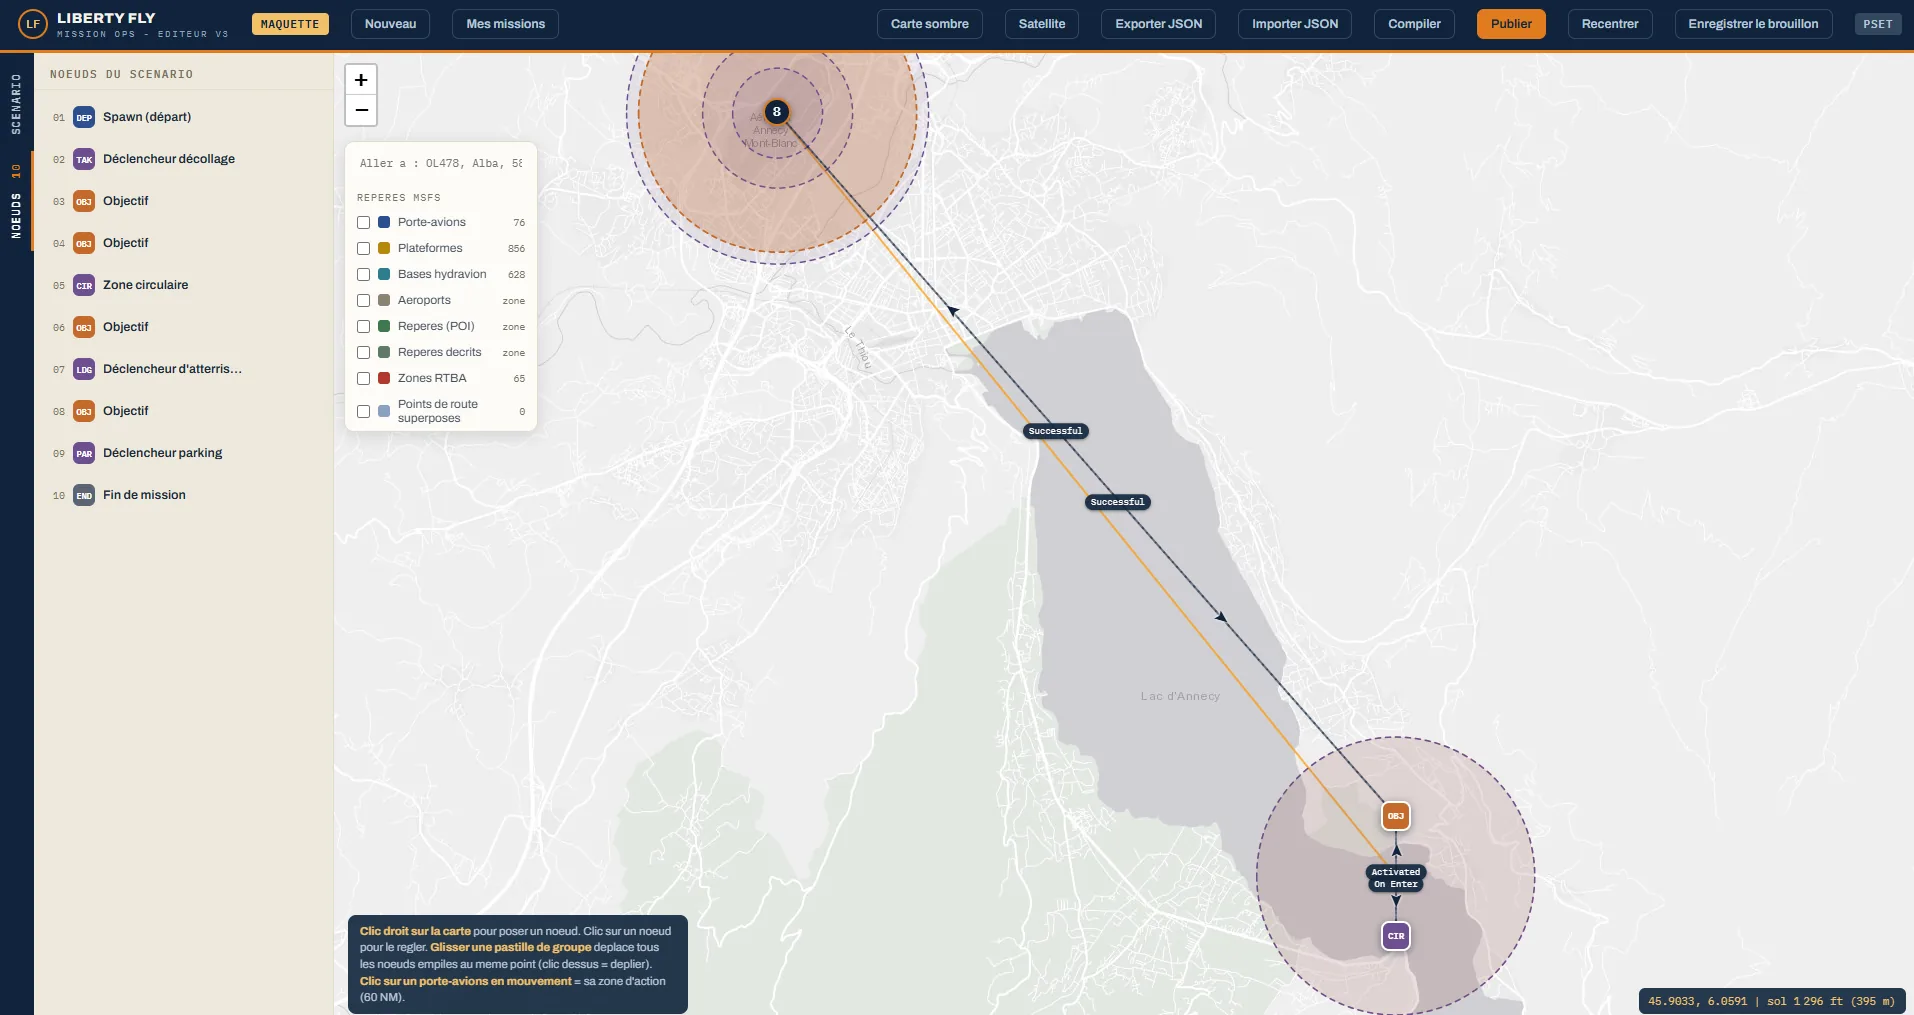Click the Liberty Fly LF logo
This screenshot has height=1015, width=1914.
click(33, 24)
